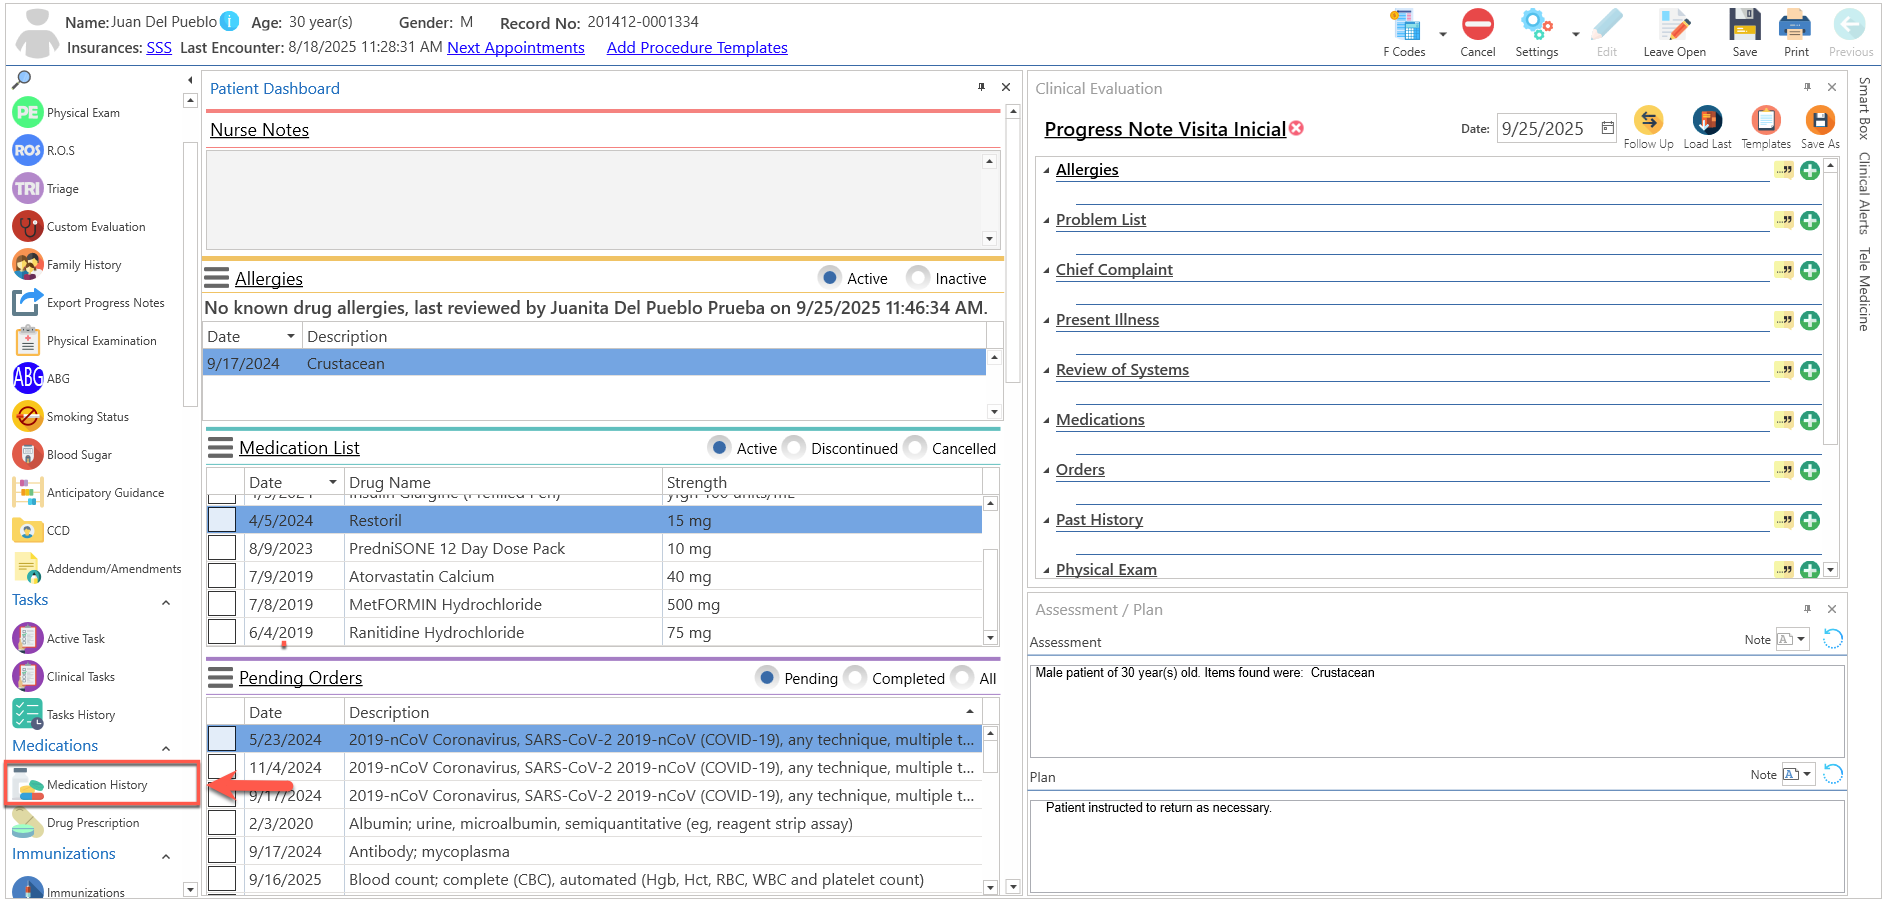Open the Next Appointments link

(x=516, y=48)
